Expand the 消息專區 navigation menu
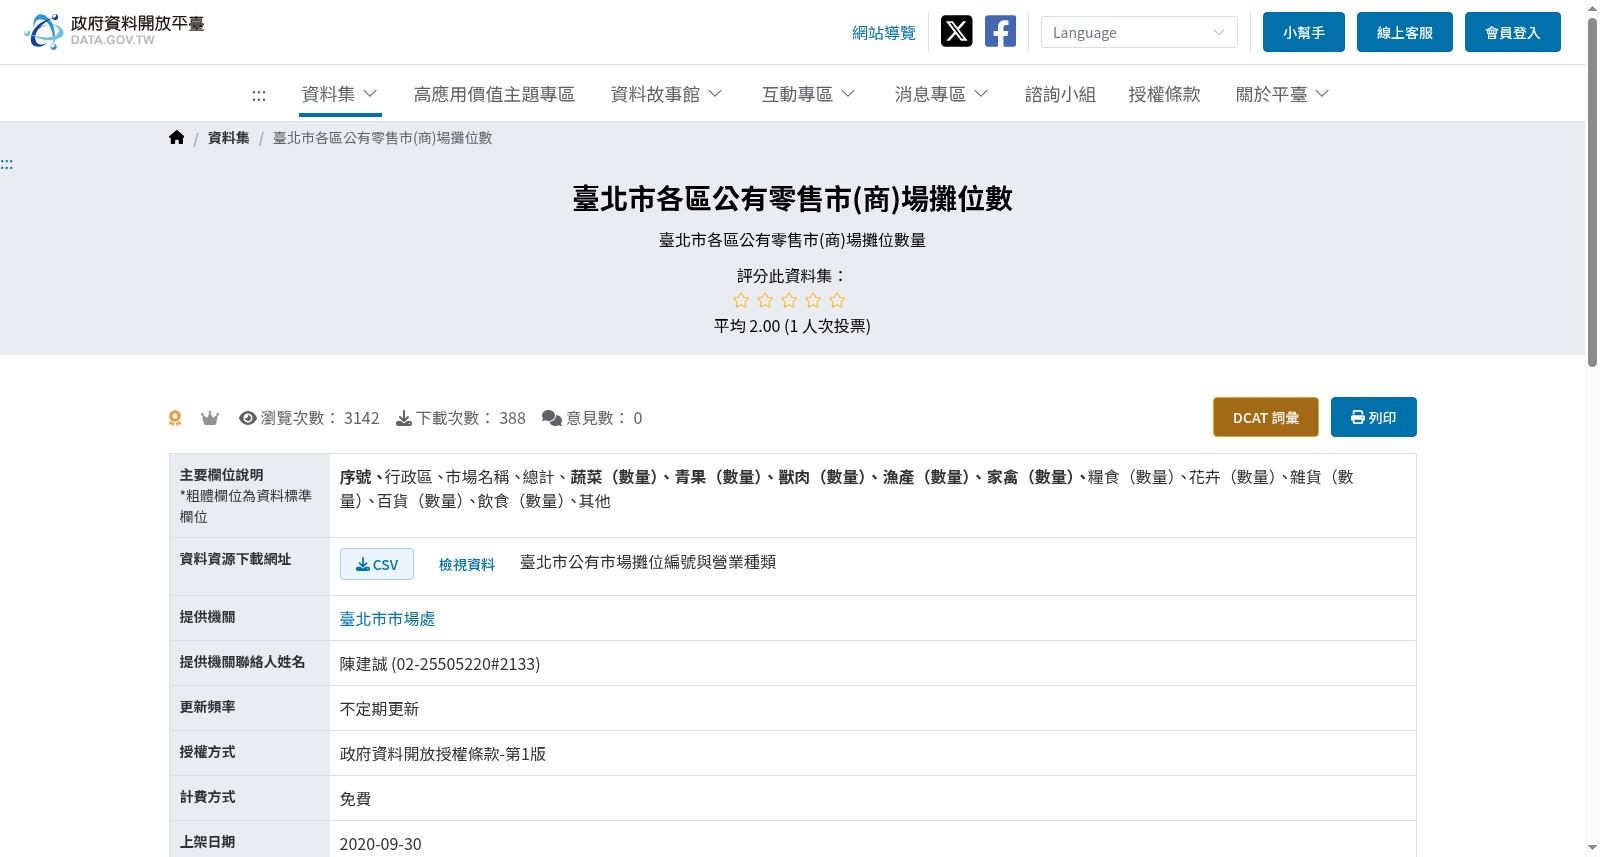This screenshot has height=857, width=1600. pos(941,94)
